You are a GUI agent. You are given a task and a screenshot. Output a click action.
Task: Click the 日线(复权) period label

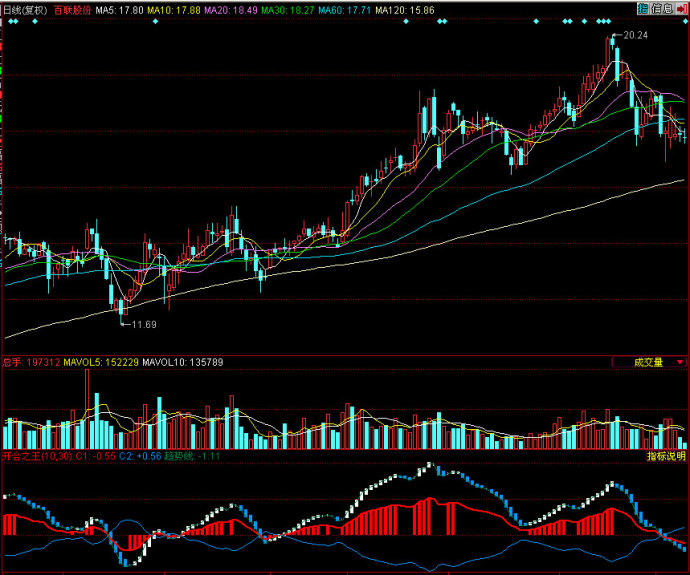(26, 10)
